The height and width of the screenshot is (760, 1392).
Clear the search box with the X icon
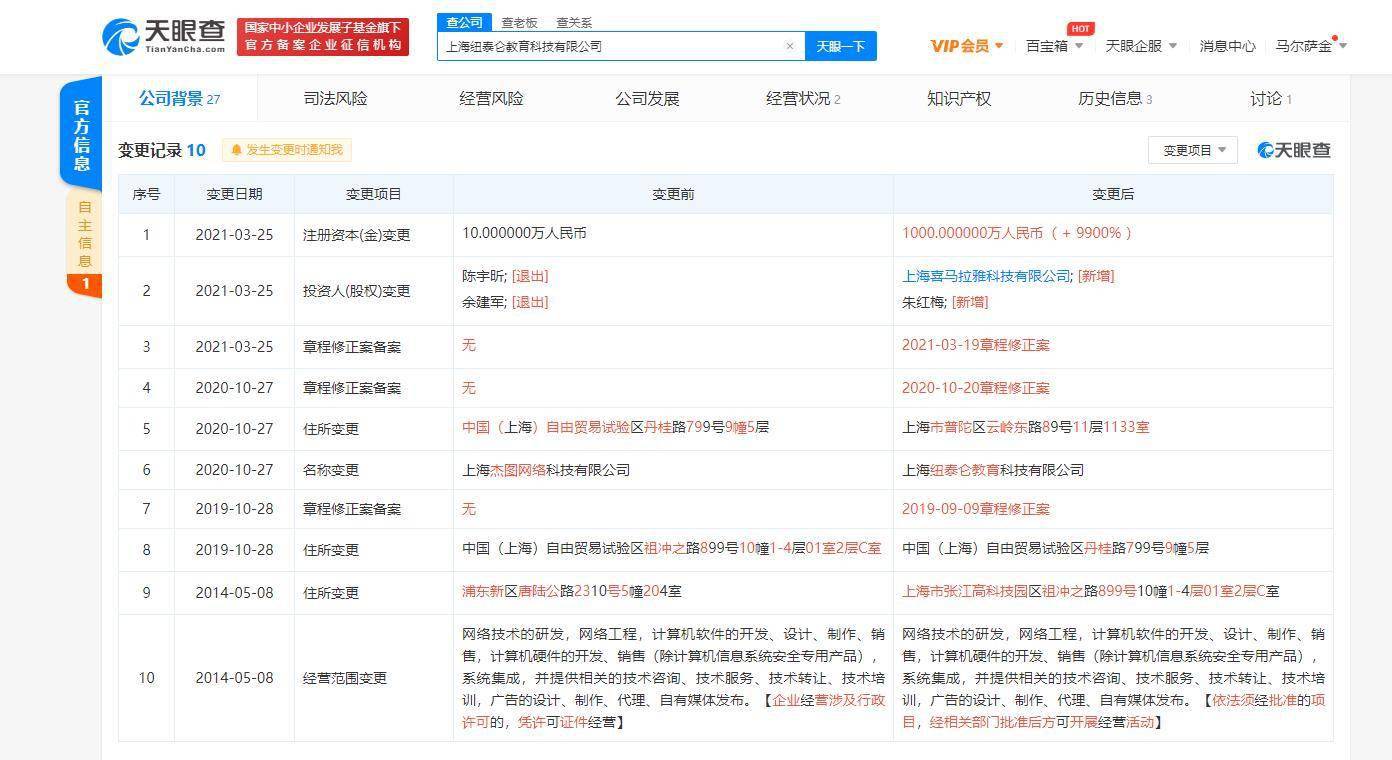[789, 46]
